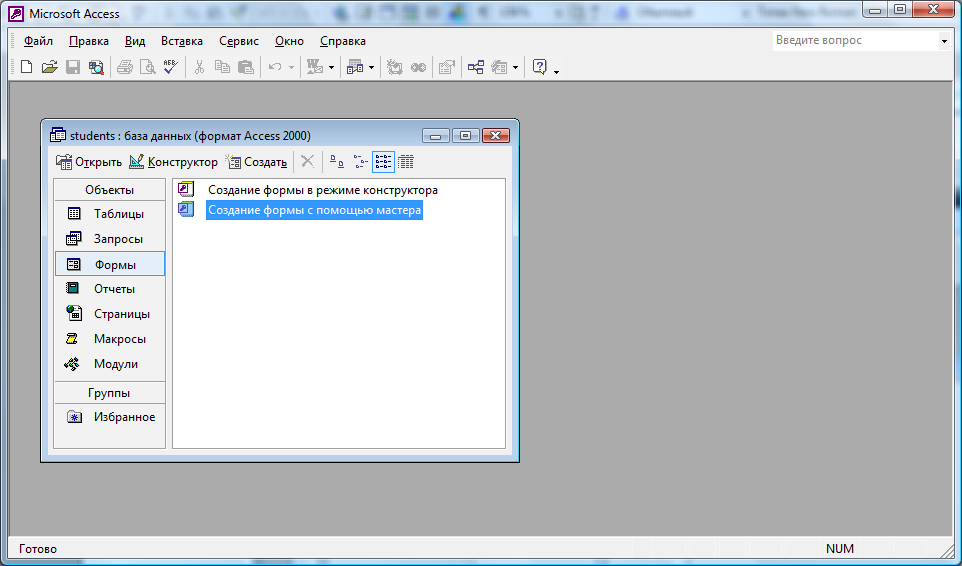
Task: Open the Правка menu
Action: pos(89,41)
